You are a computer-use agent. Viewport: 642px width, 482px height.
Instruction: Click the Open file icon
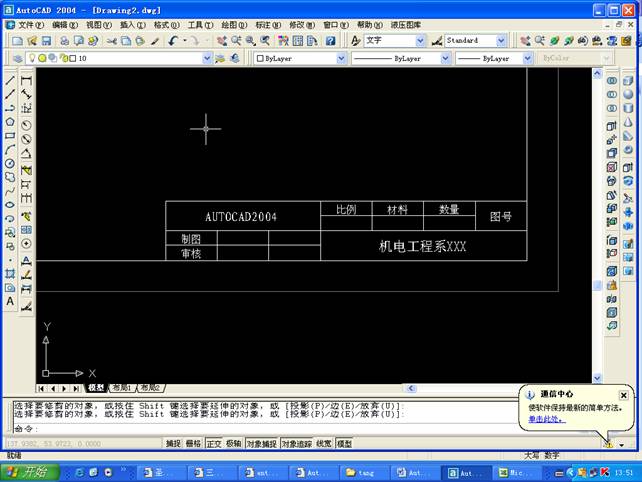point(32,41)
